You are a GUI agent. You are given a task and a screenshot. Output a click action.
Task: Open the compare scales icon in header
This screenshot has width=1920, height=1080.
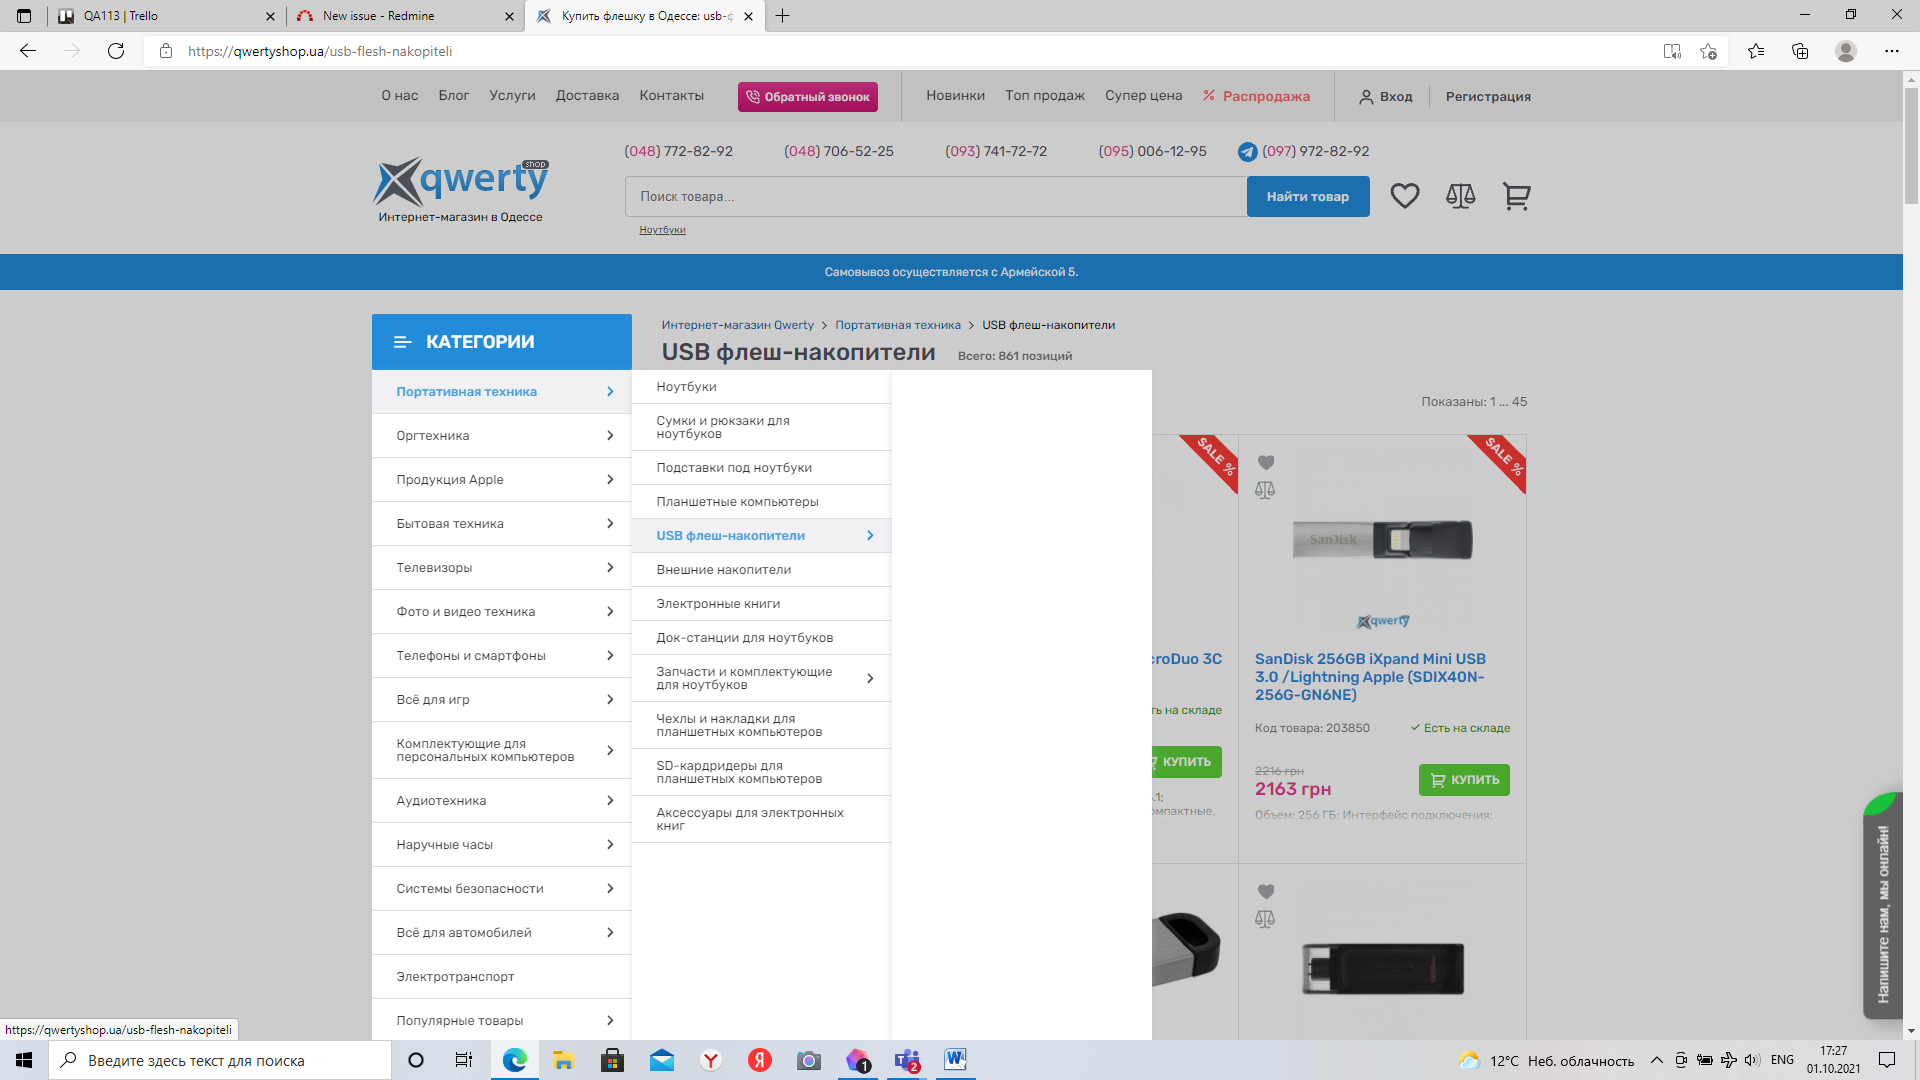pos(1460,196)
